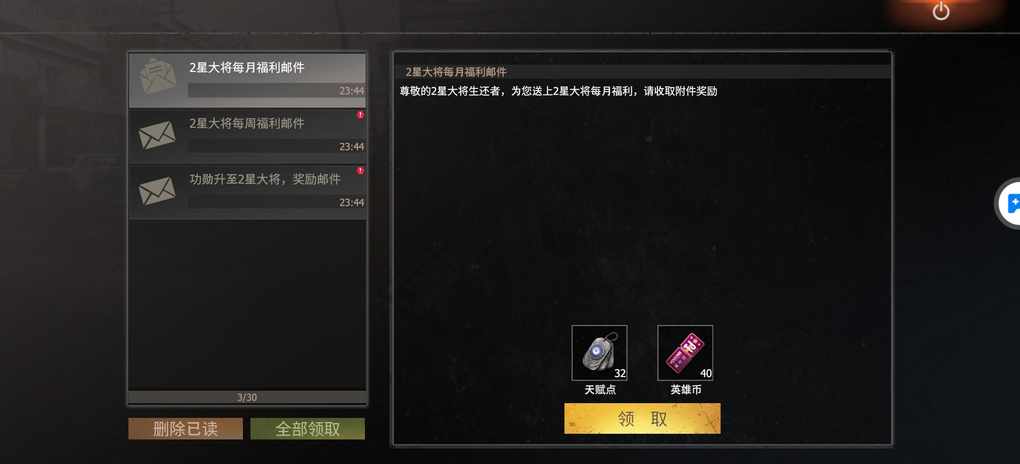Delete read mails via 删除已读
Image resolution: width=1020 pixels, height=464 pixels.
point(185,429)
